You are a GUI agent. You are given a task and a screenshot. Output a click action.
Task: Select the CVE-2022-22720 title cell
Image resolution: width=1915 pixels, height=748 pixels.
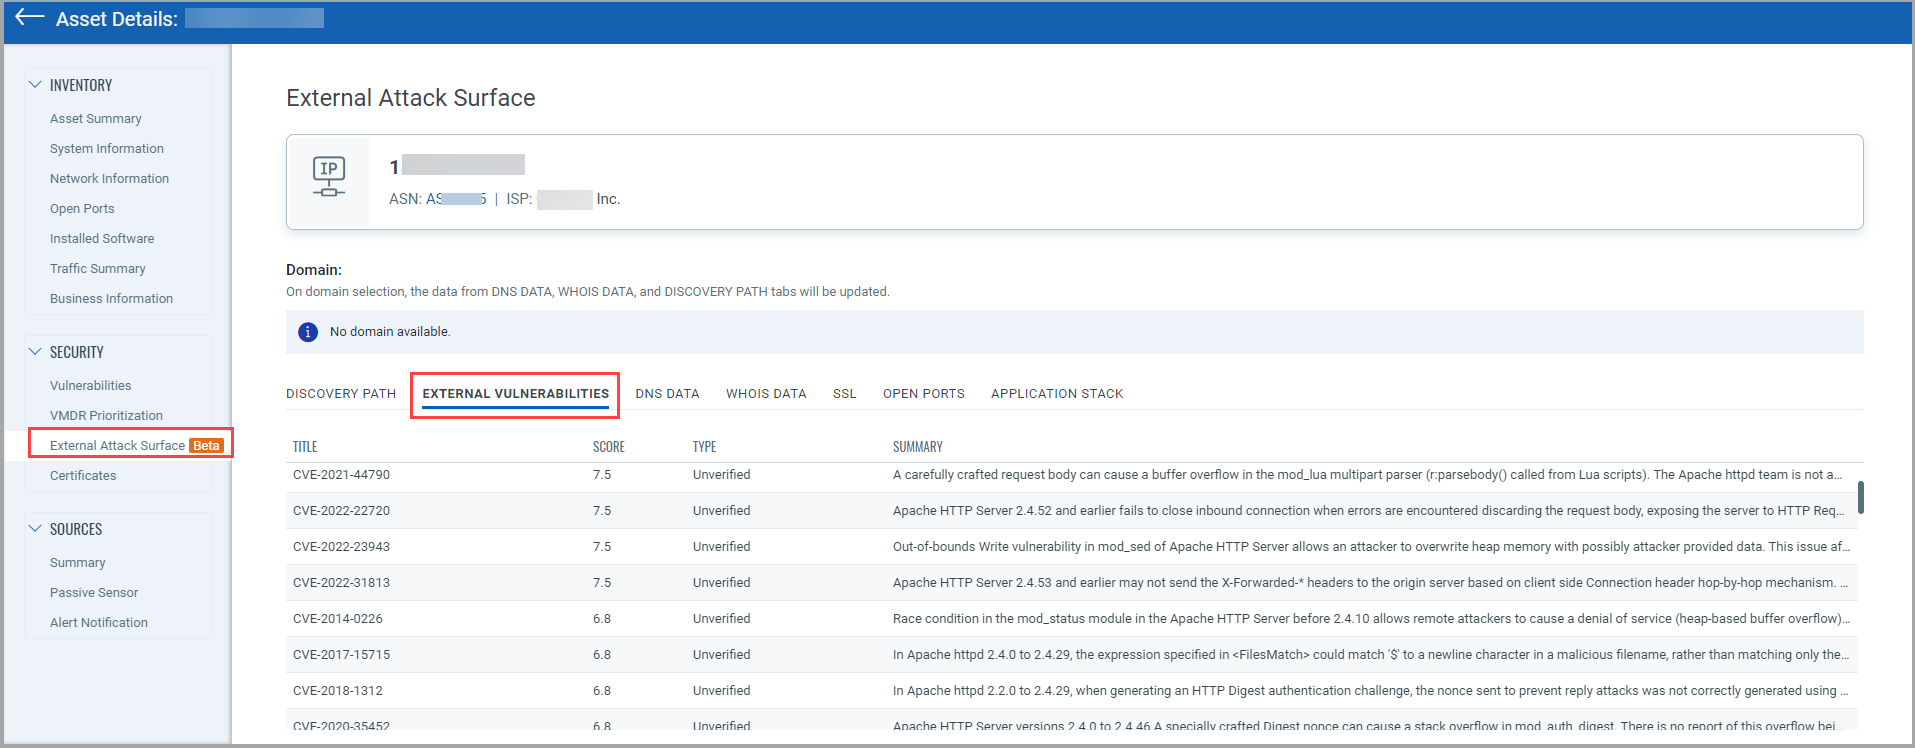(x=341, y=511)
